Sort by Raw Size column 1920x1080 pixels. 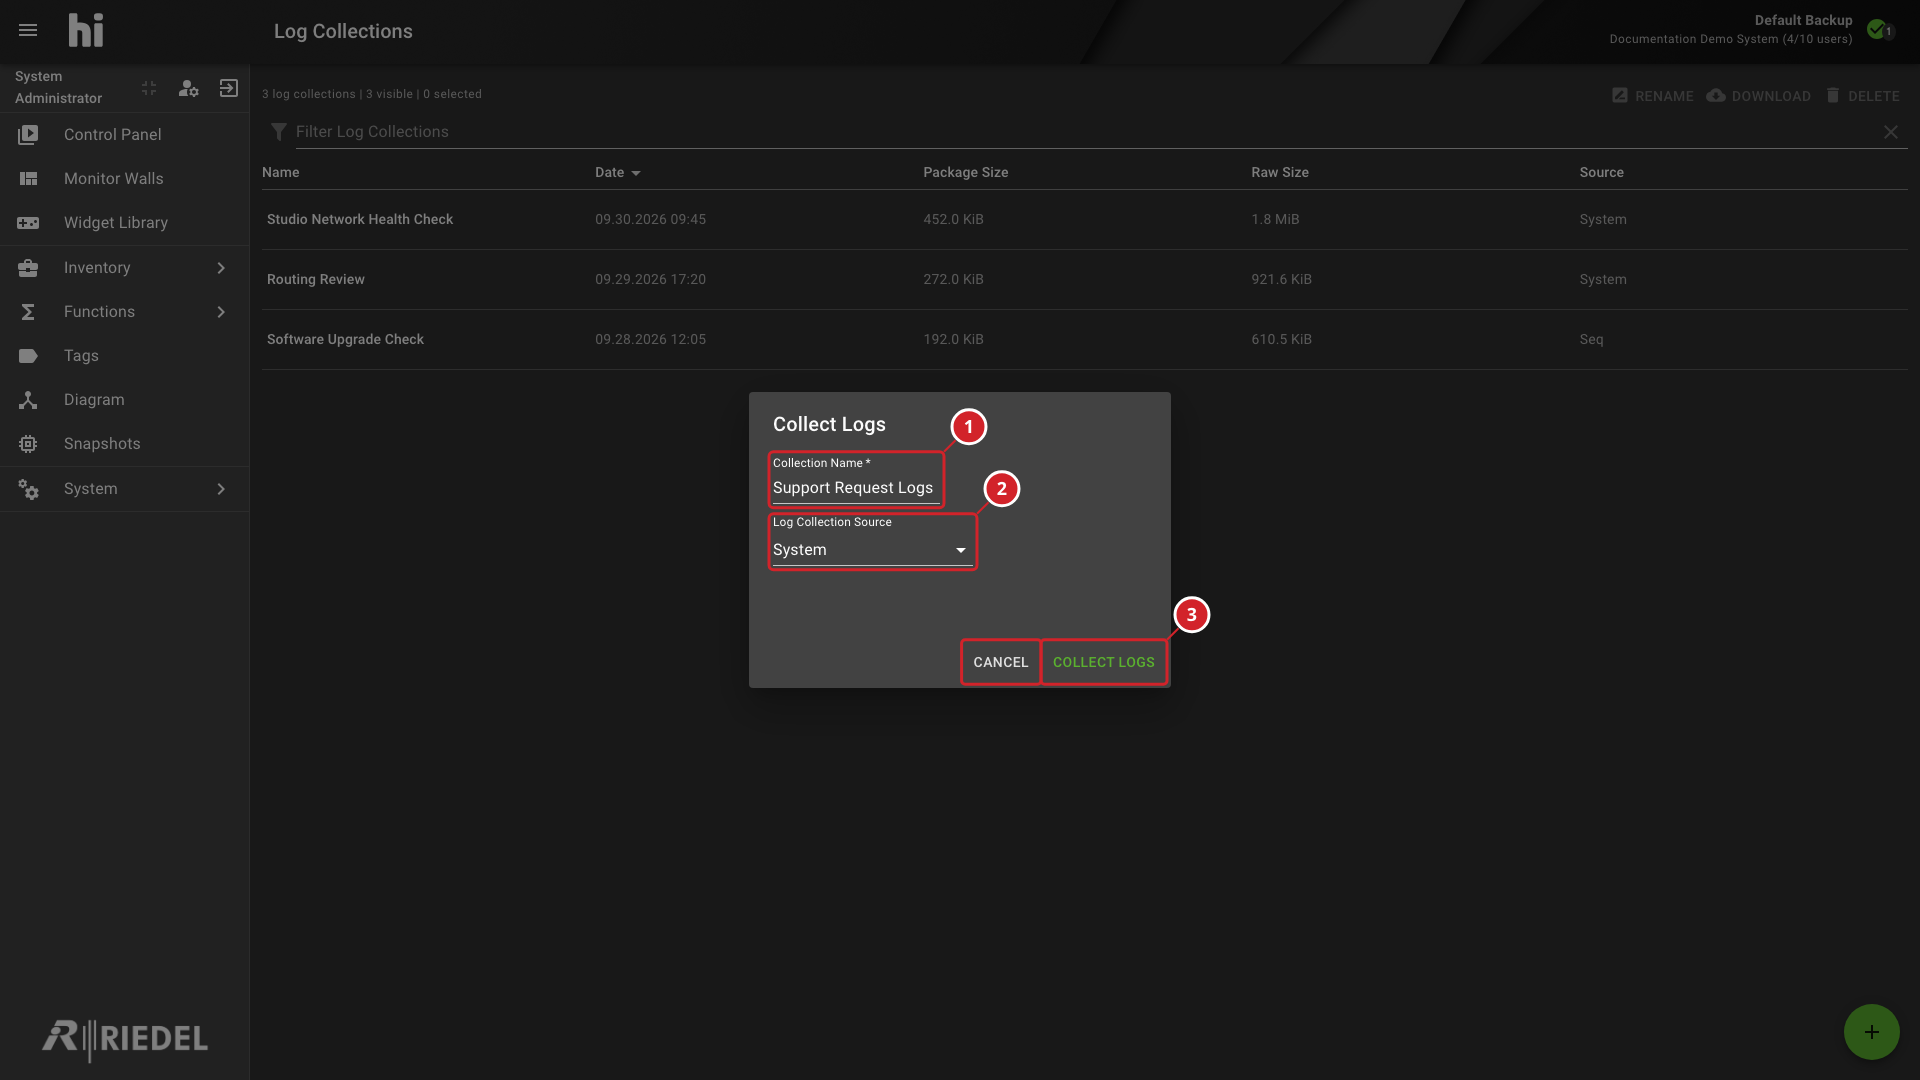[1280, 173]
